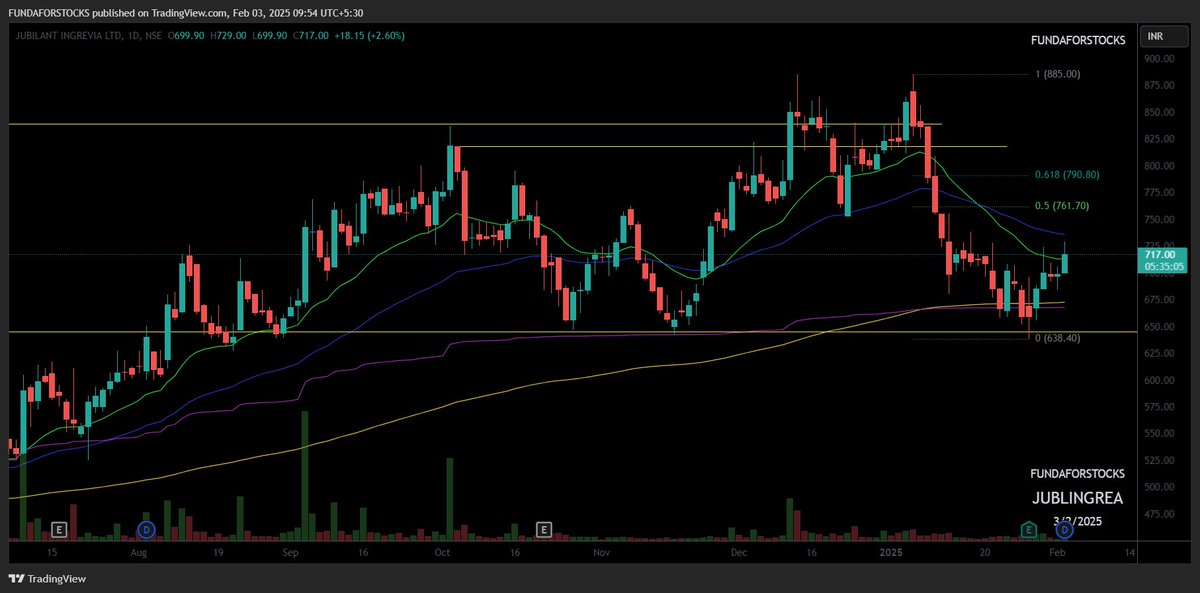Click the 525.00 price axis label
This screenshot has height=593, width=1200.
(x=1159, y=461)
